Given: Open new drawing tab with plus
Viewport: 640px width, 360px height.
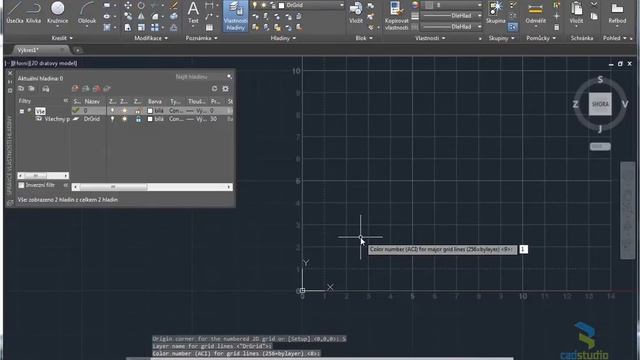Looking at the screenshot, I should point(78,50).
